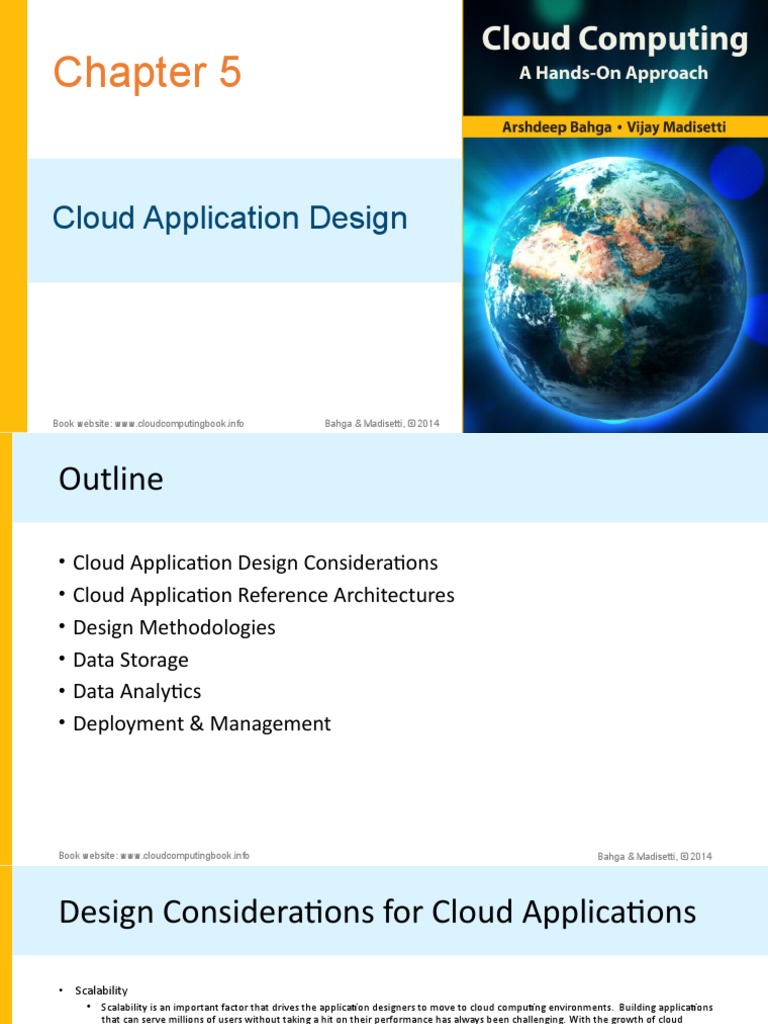This screenshot has width=768, height=1024.
Task: Click the Chapter 5 heading
Action: coord(147,73)
